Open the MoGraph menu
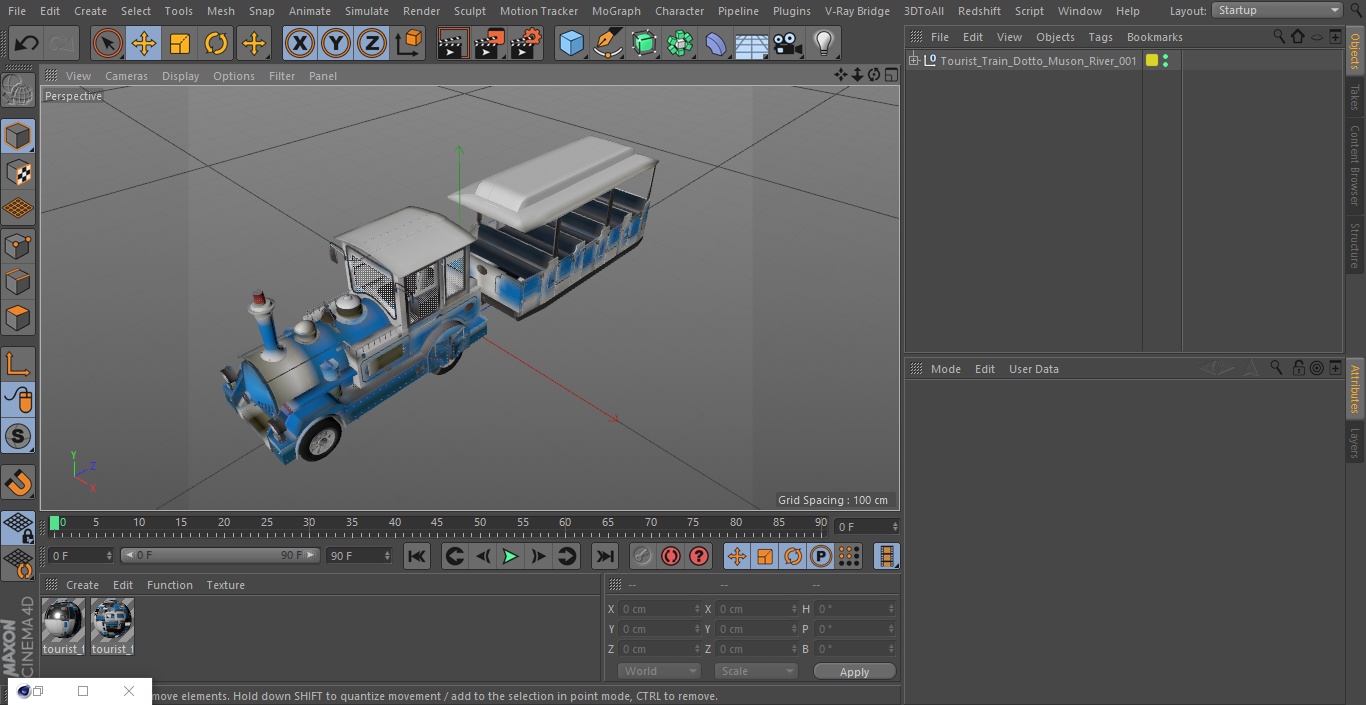The width and height of the screenshot is (1366, 705). (x=616, y=11)
